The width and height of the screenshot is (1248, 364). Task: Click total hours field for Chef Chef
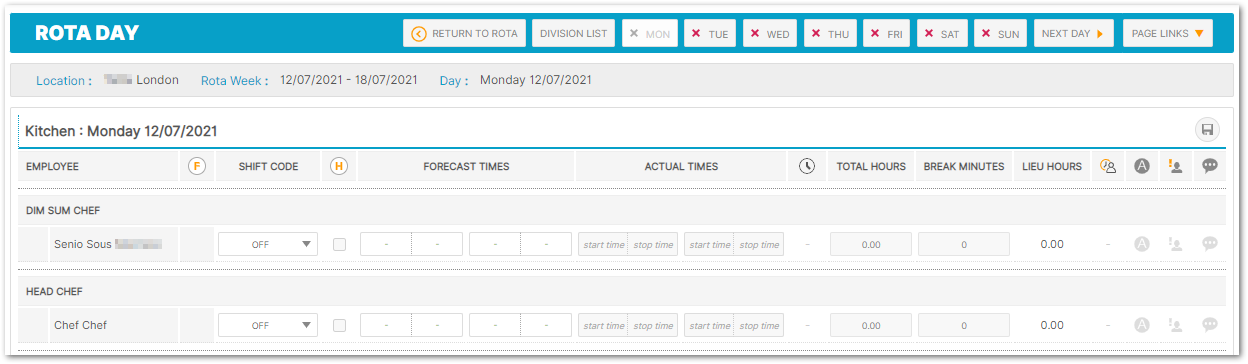[871, 326]
